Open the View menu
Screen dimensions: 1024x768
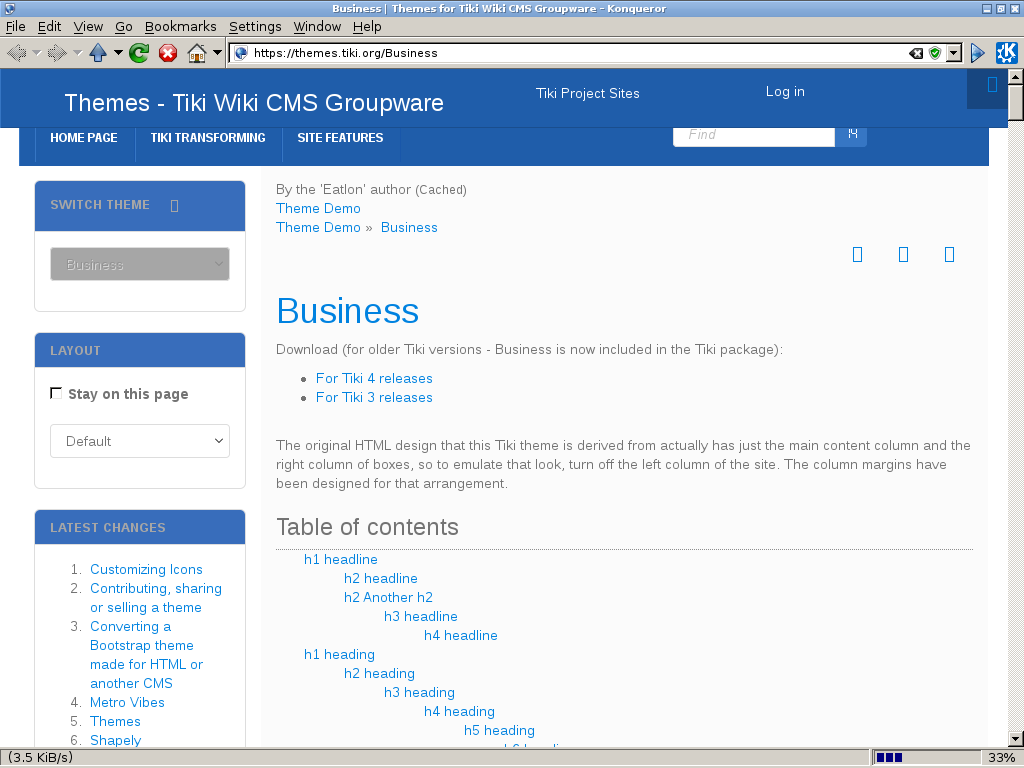[x=88, y=27]
